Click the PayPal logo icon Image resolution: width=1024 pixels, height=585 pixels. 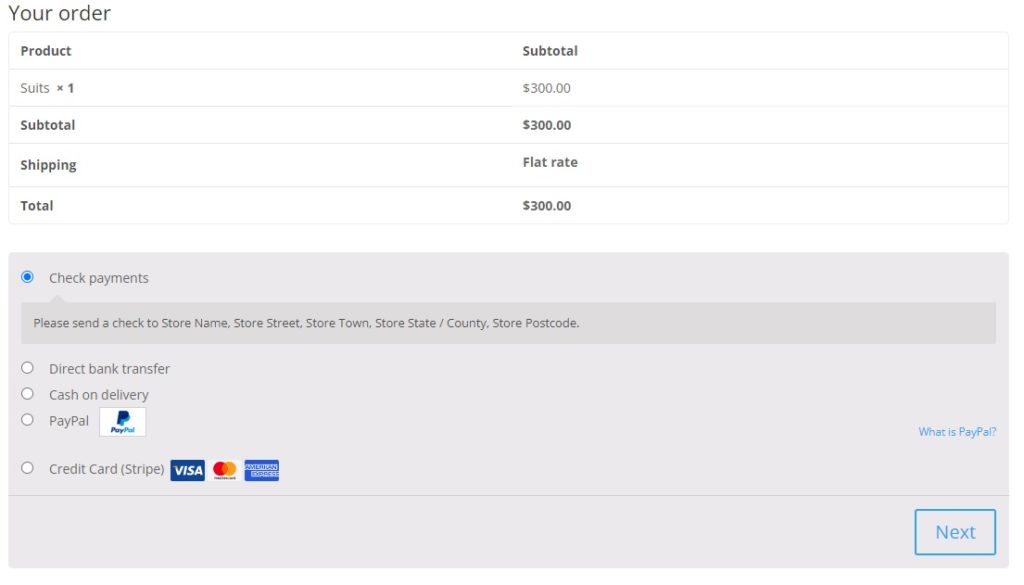[x=122, y=422]
